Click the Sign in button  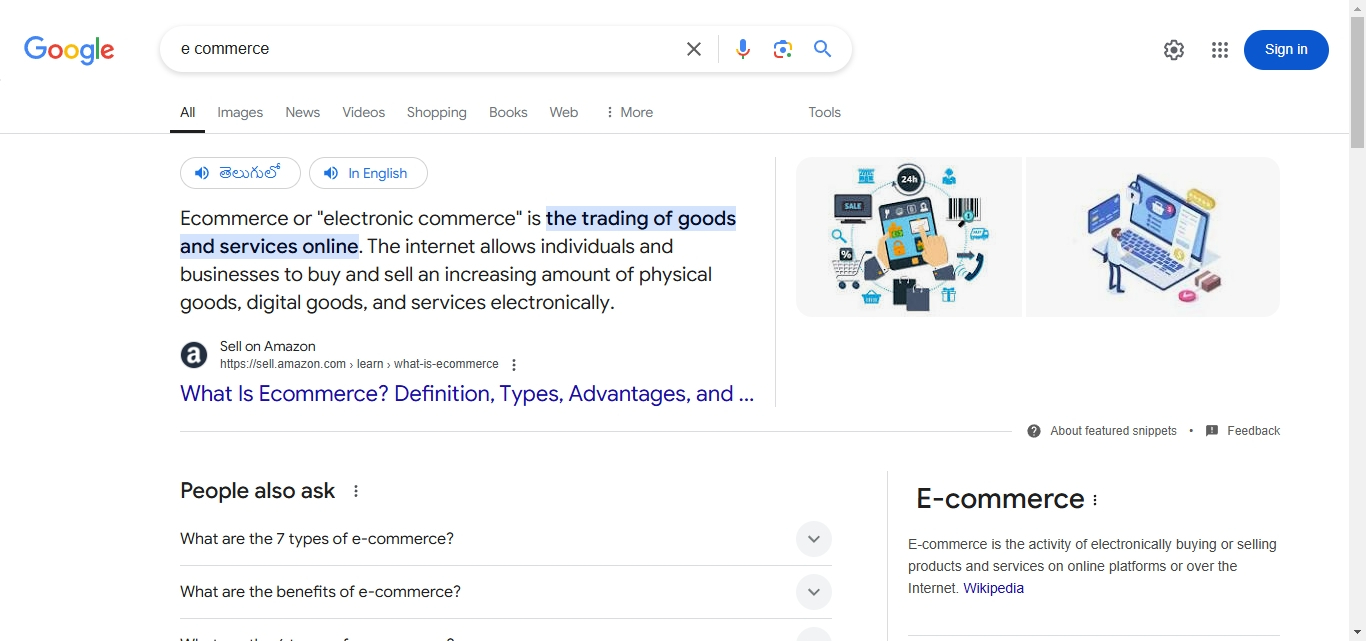click(x=1286, y=50)
